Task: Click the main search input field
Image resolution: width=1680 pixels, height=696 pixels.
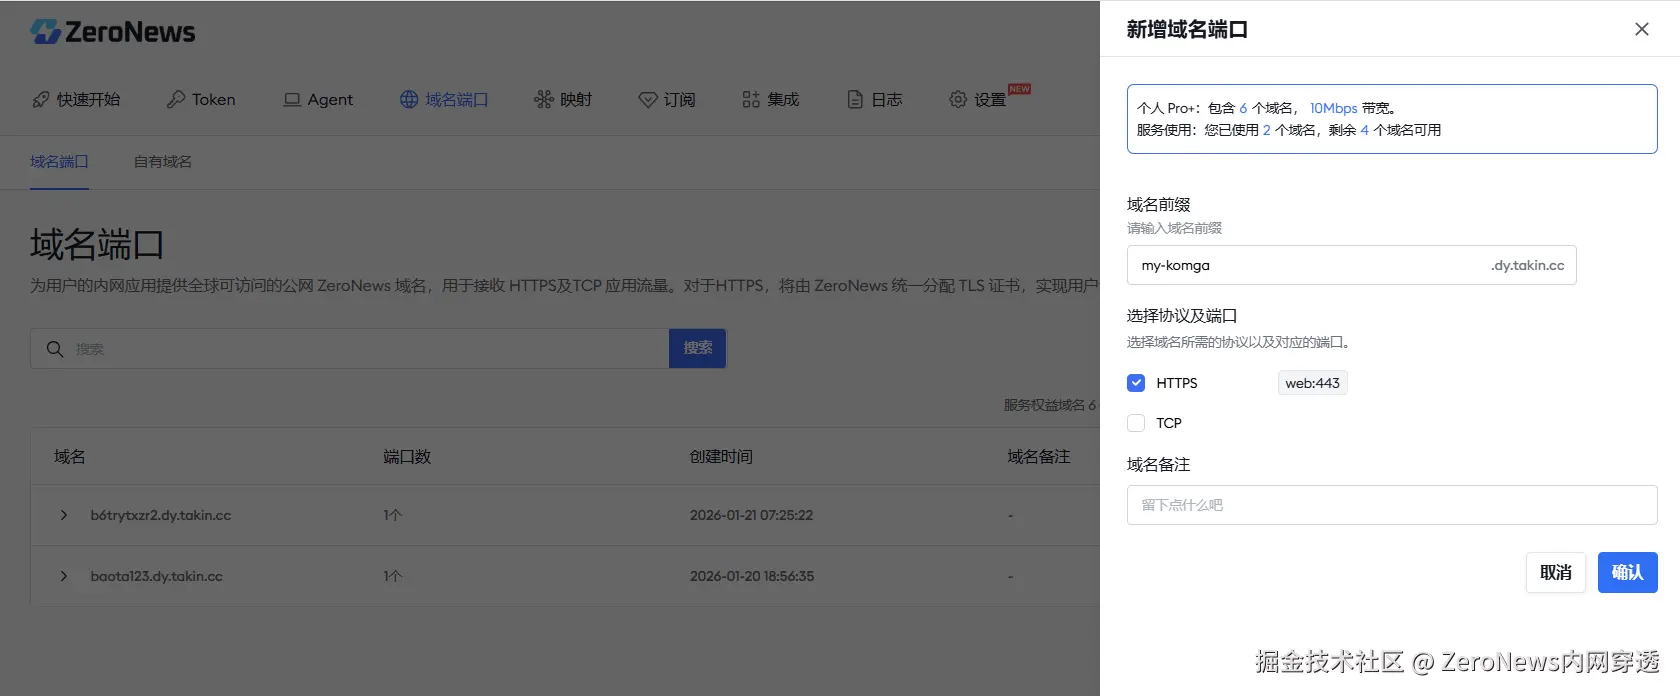Action: [x=350, y=348]
